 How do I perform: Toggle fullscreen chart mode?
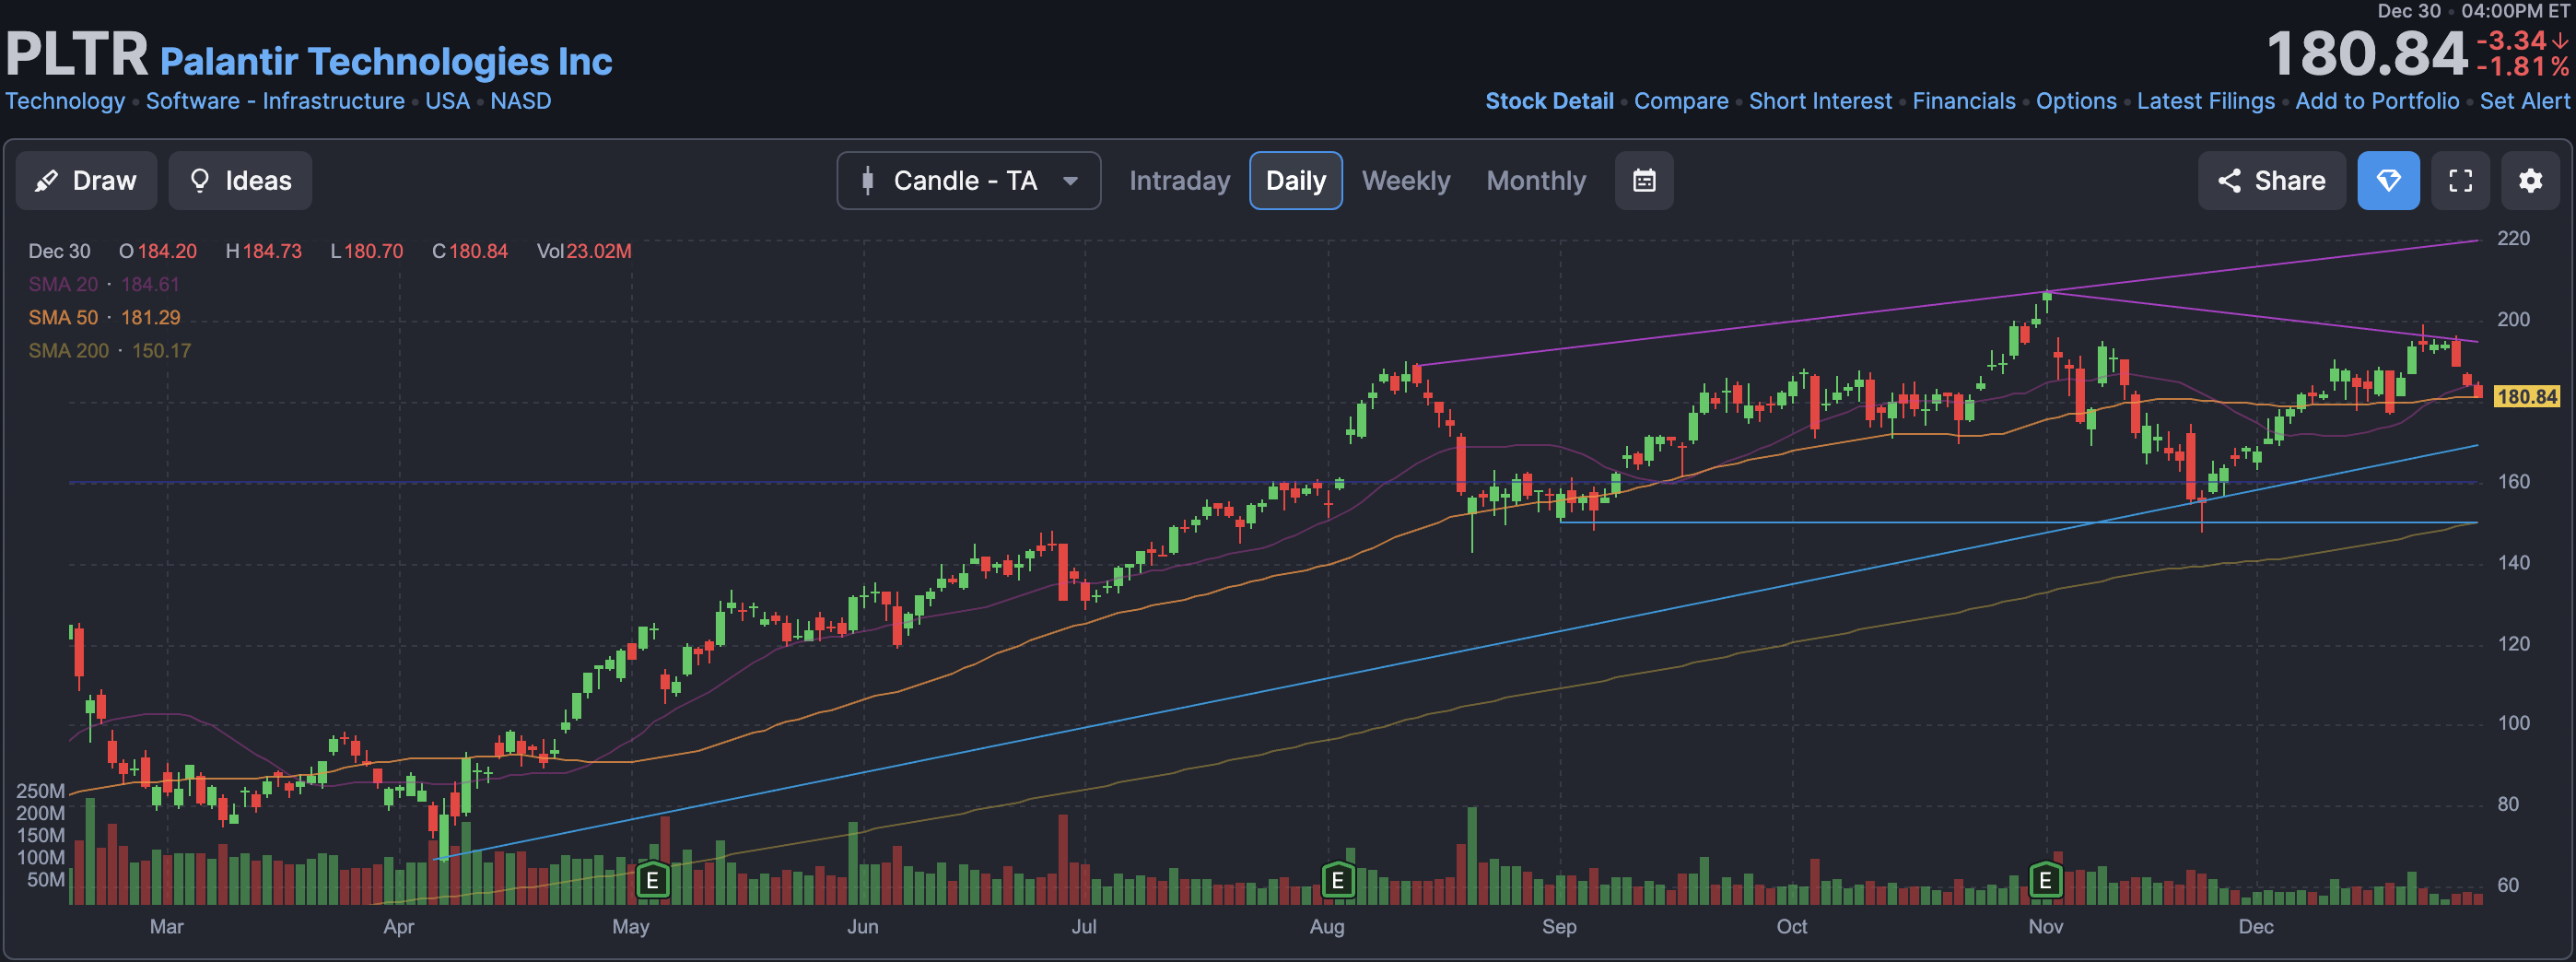2460,181
